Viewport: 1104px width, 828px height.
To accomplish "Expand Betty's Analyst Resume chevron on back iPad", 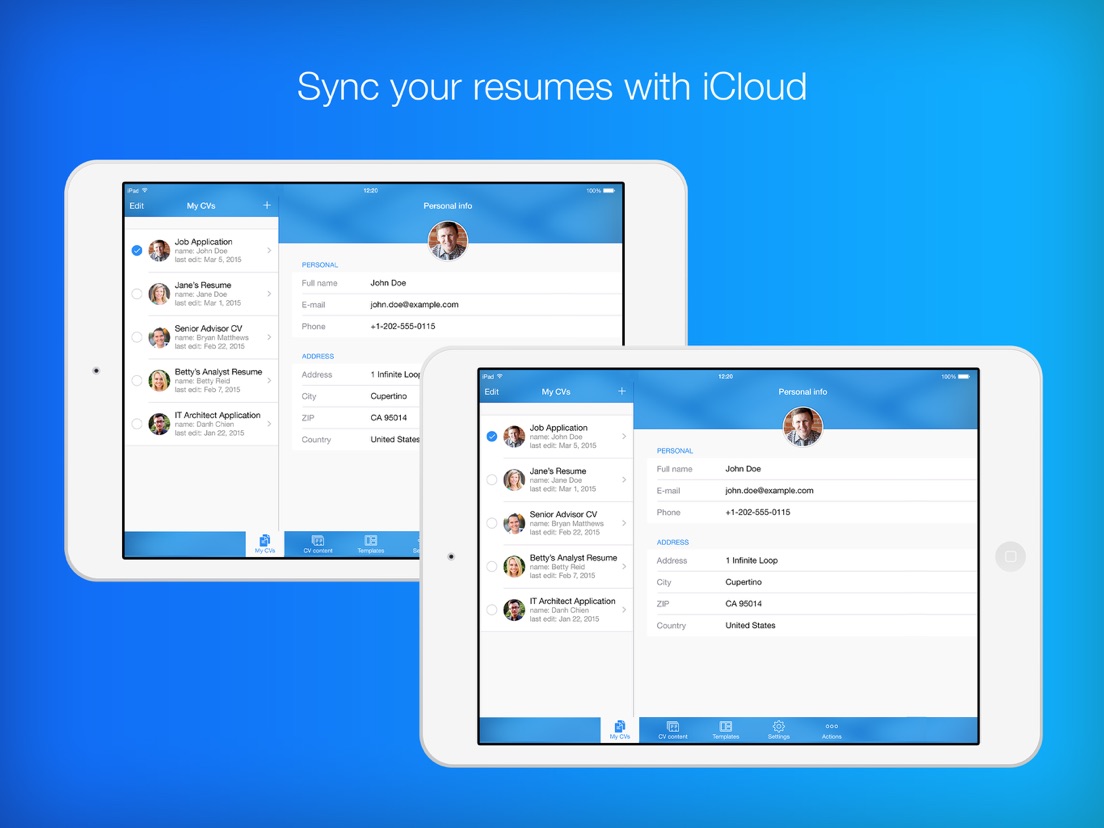I will [270, 380].
